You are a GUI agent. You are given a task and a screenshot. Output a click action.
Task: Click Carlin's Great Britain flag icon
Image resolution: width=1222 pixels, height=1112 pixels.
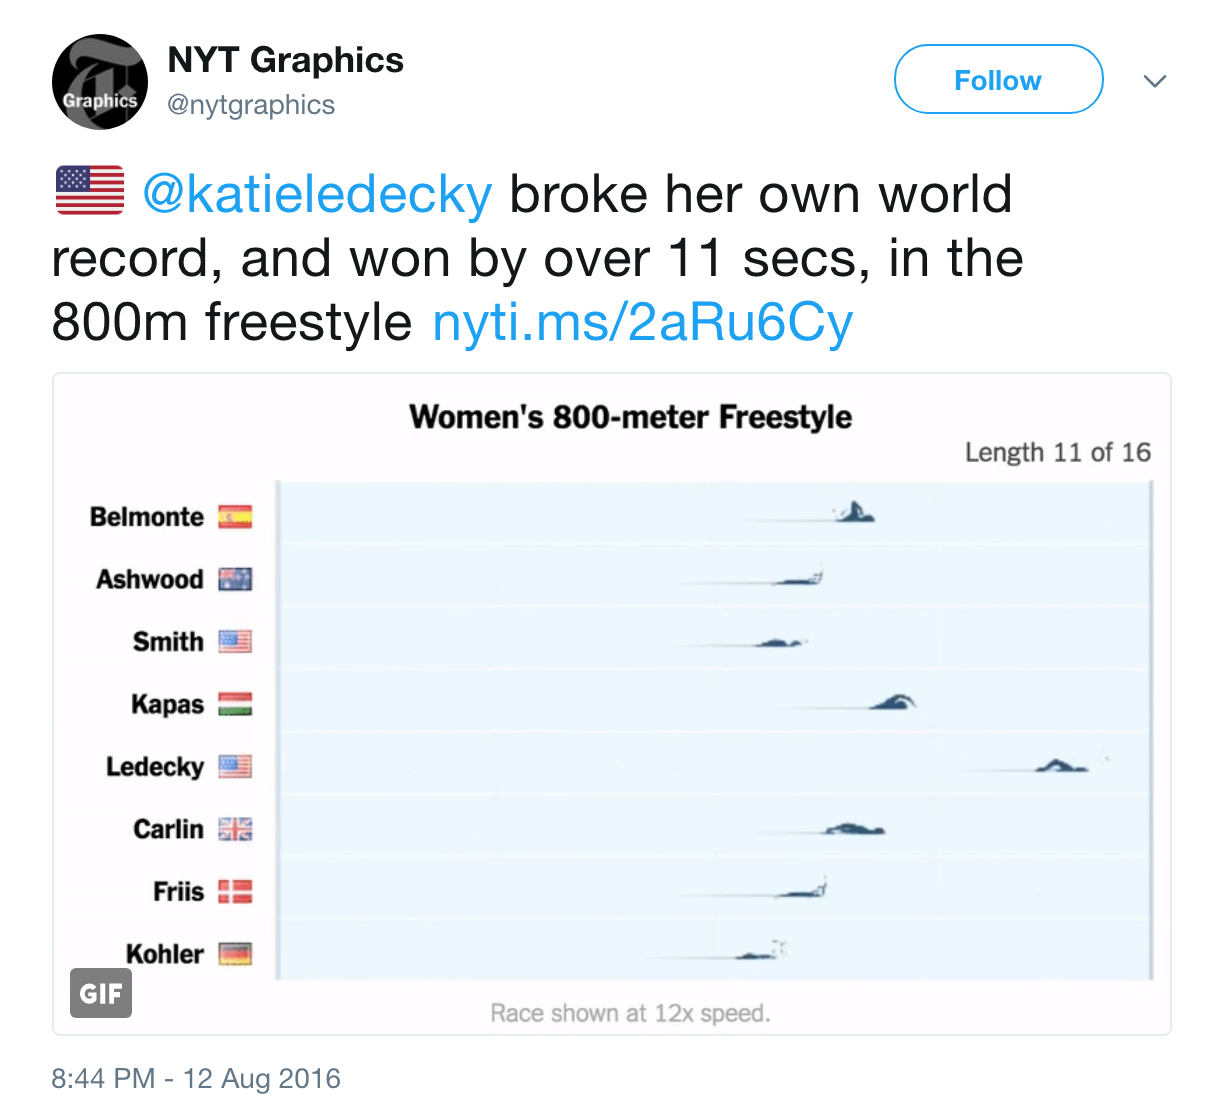tap(235, 829)
